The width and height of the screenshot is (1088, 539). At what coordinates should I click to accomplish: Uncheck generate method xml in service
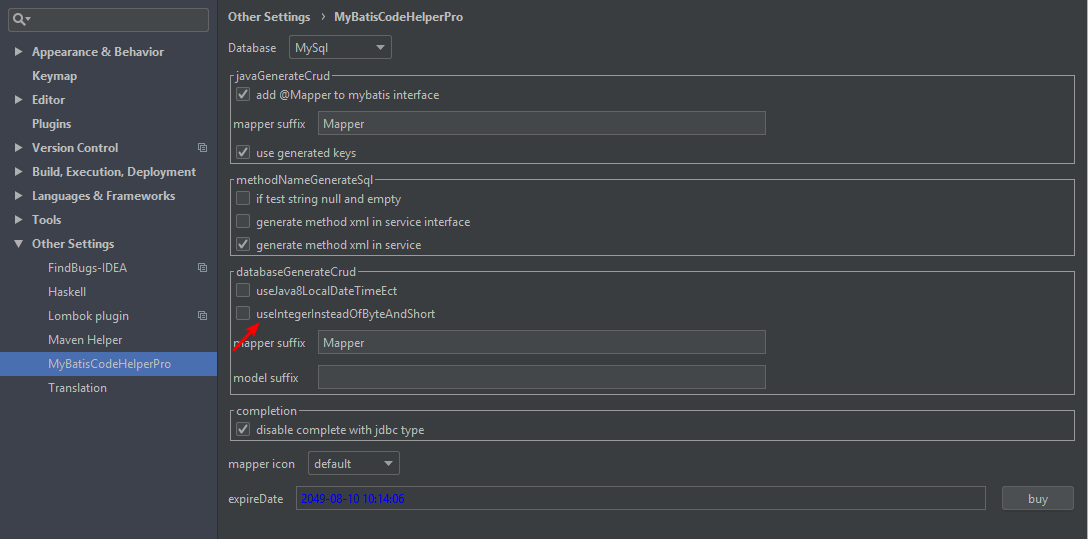(x=243, y=244)
